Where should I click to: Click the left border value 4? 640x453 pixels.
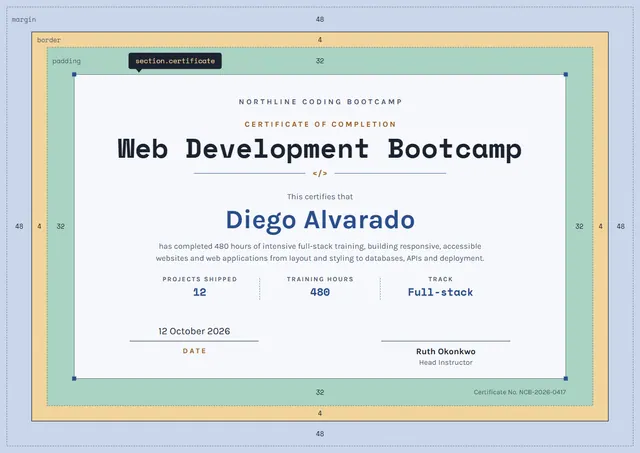[39, 226]
